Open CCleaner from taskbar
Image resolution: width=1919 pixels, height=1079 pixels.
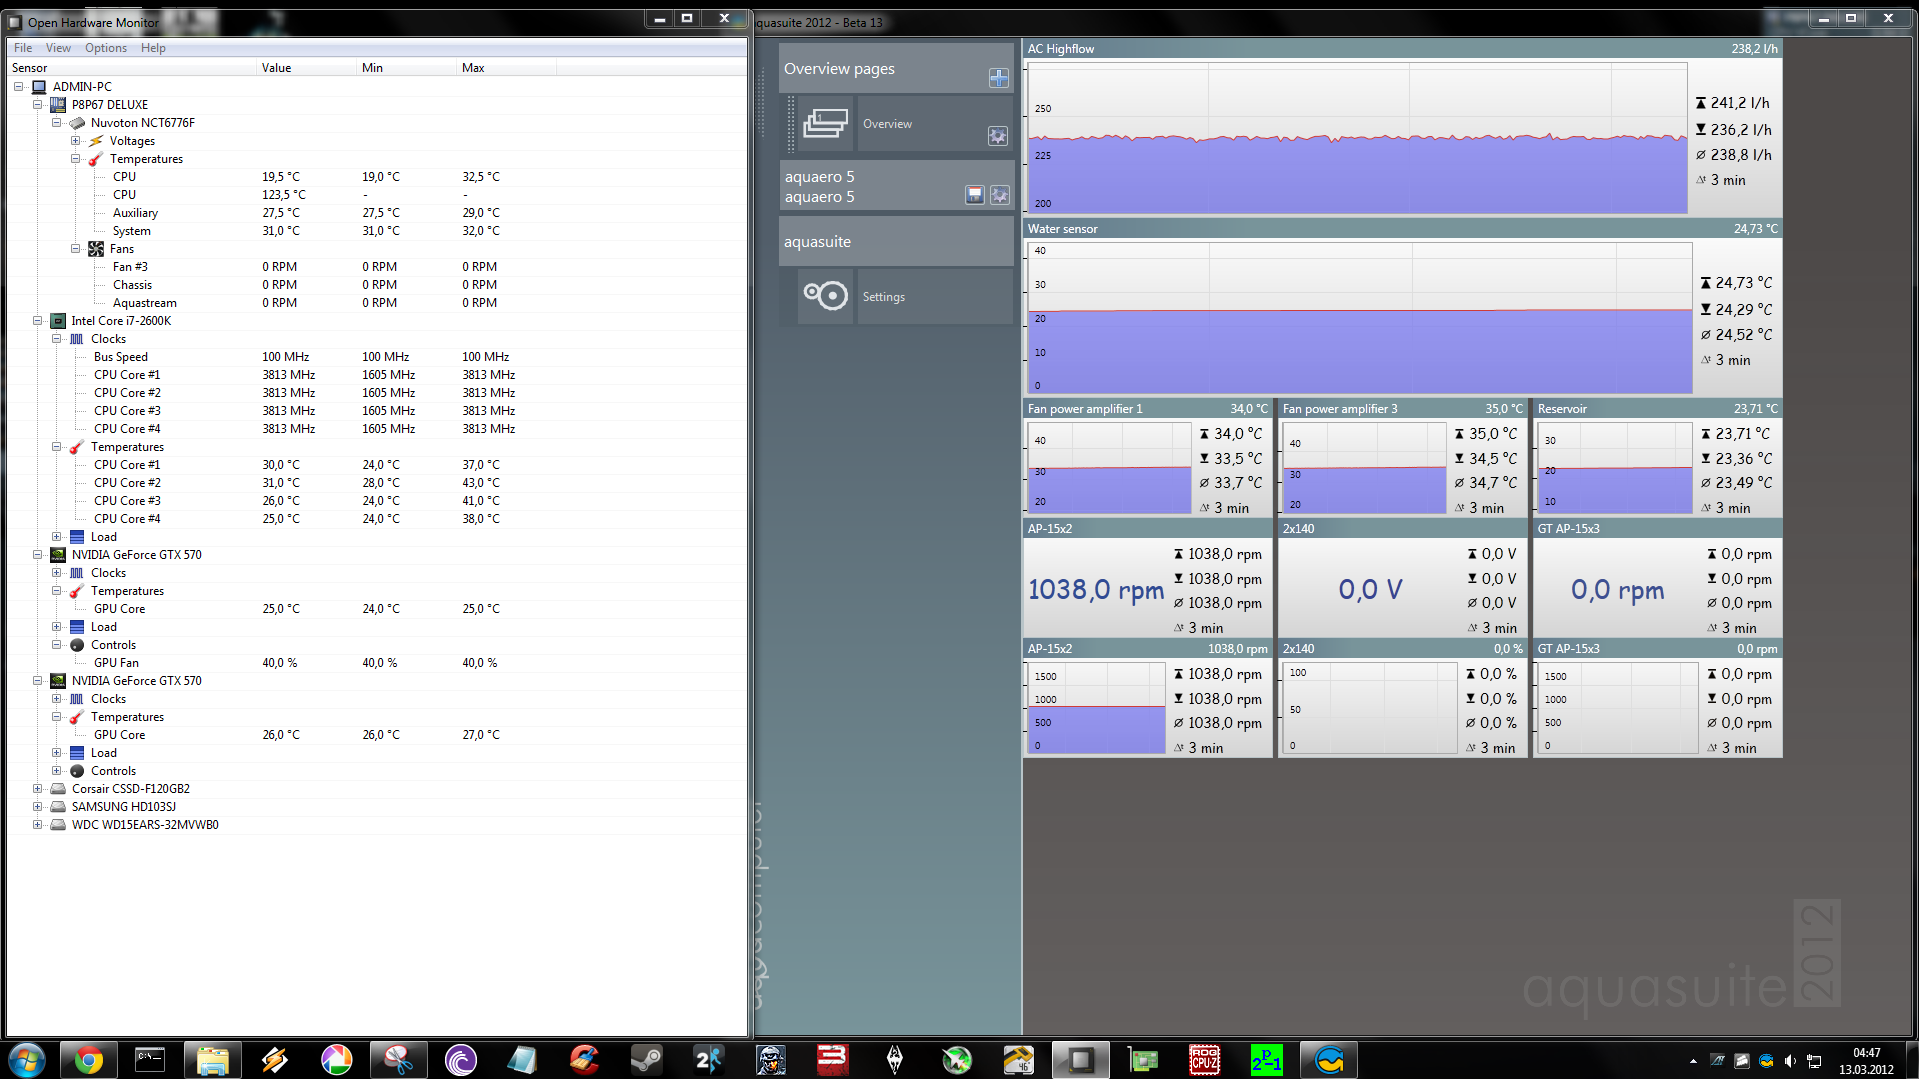584,1060
